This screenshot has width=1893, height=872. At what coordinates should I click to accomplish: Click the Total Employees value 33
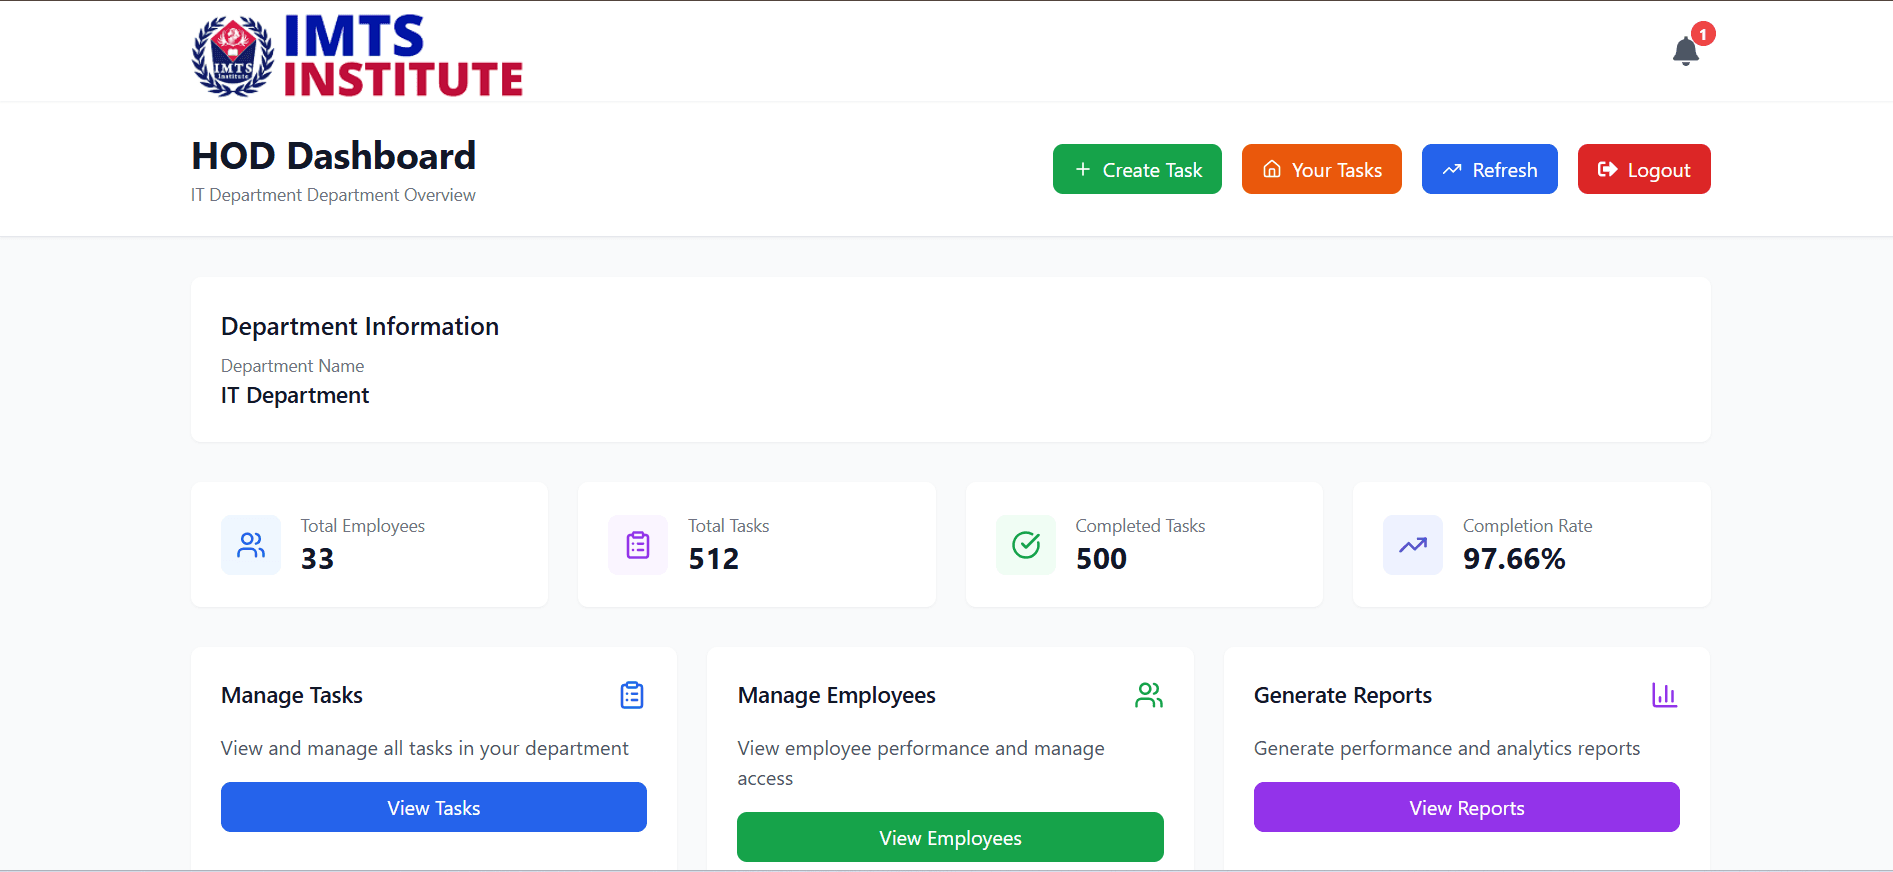click(x=318, y=559)
